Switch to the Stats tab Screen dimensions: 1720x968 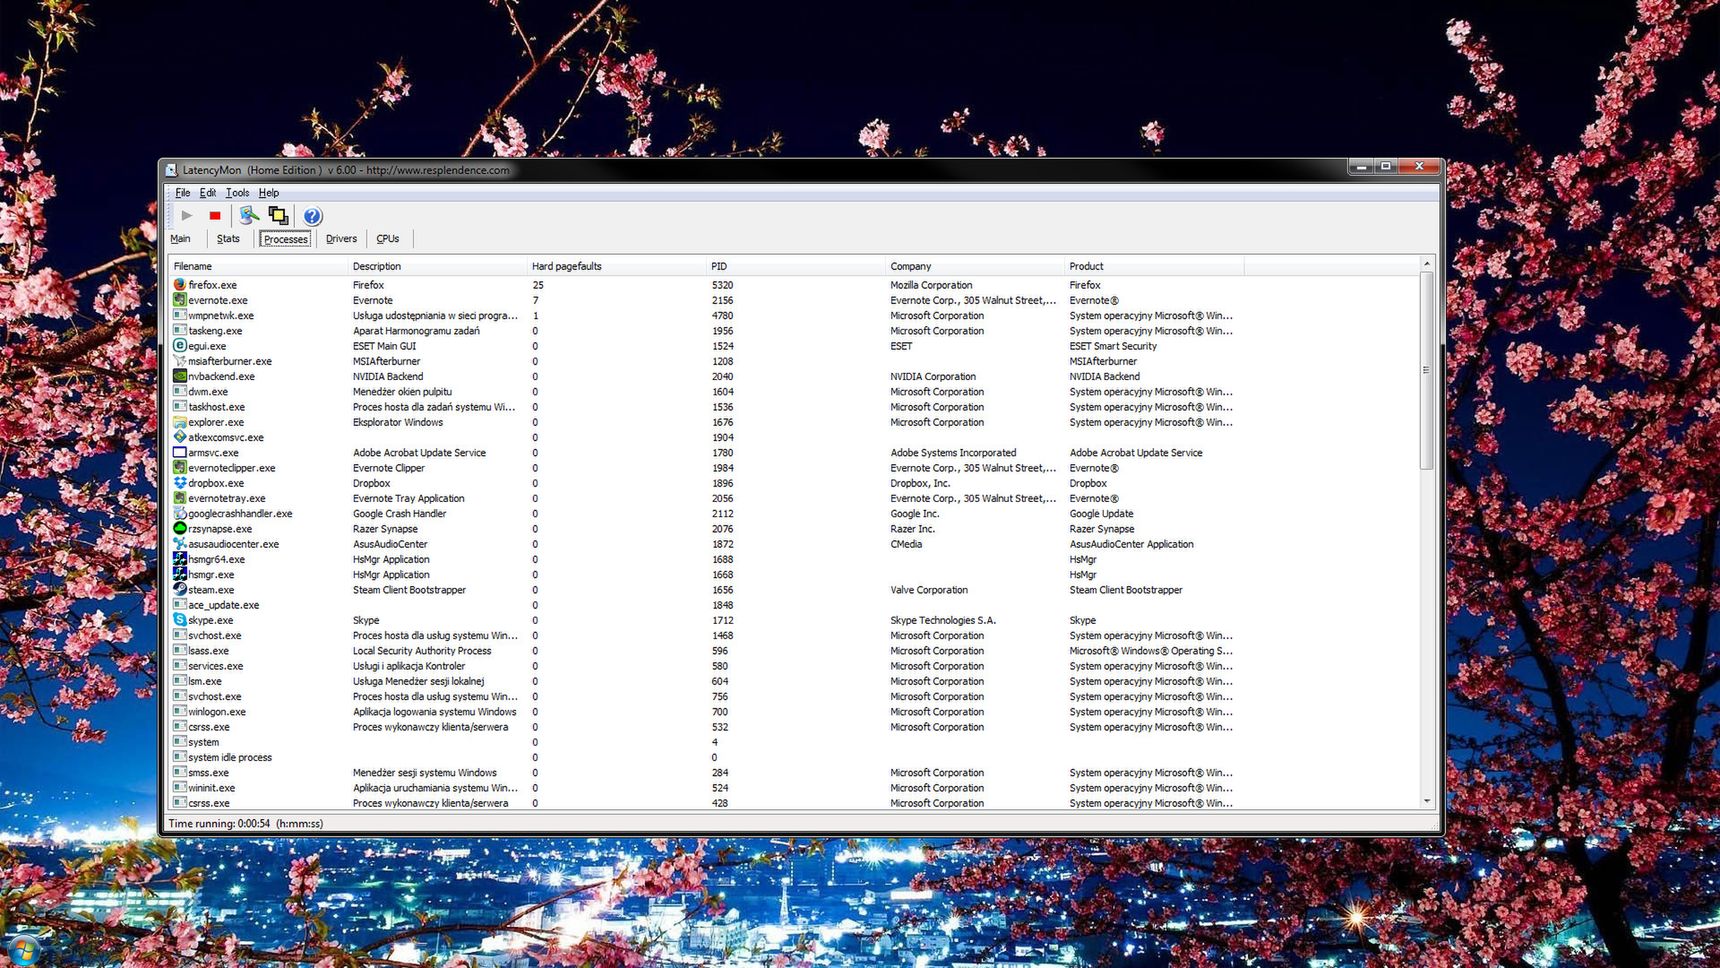[x=228, y=239]
